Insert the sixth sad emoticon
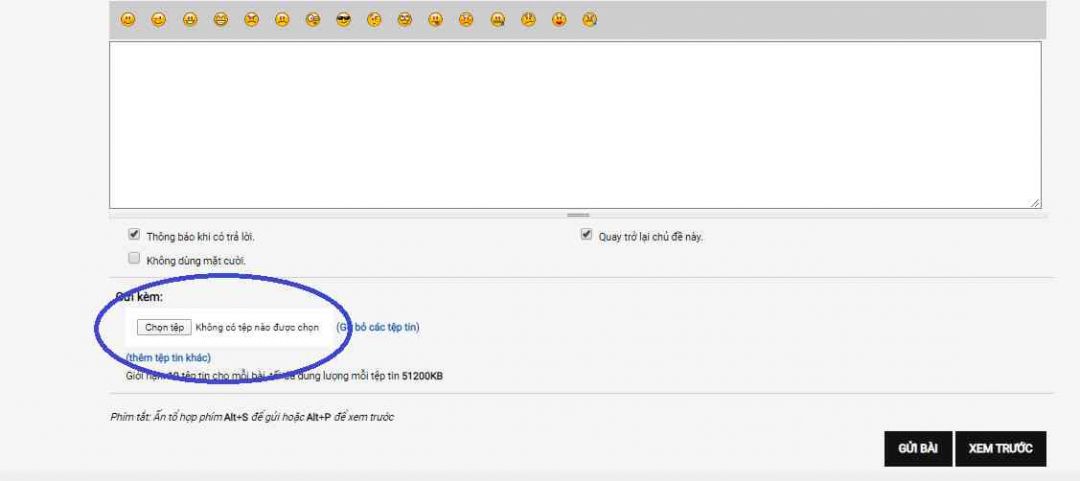The height and width of the screenshot is (481, 1080). point(283,20)
